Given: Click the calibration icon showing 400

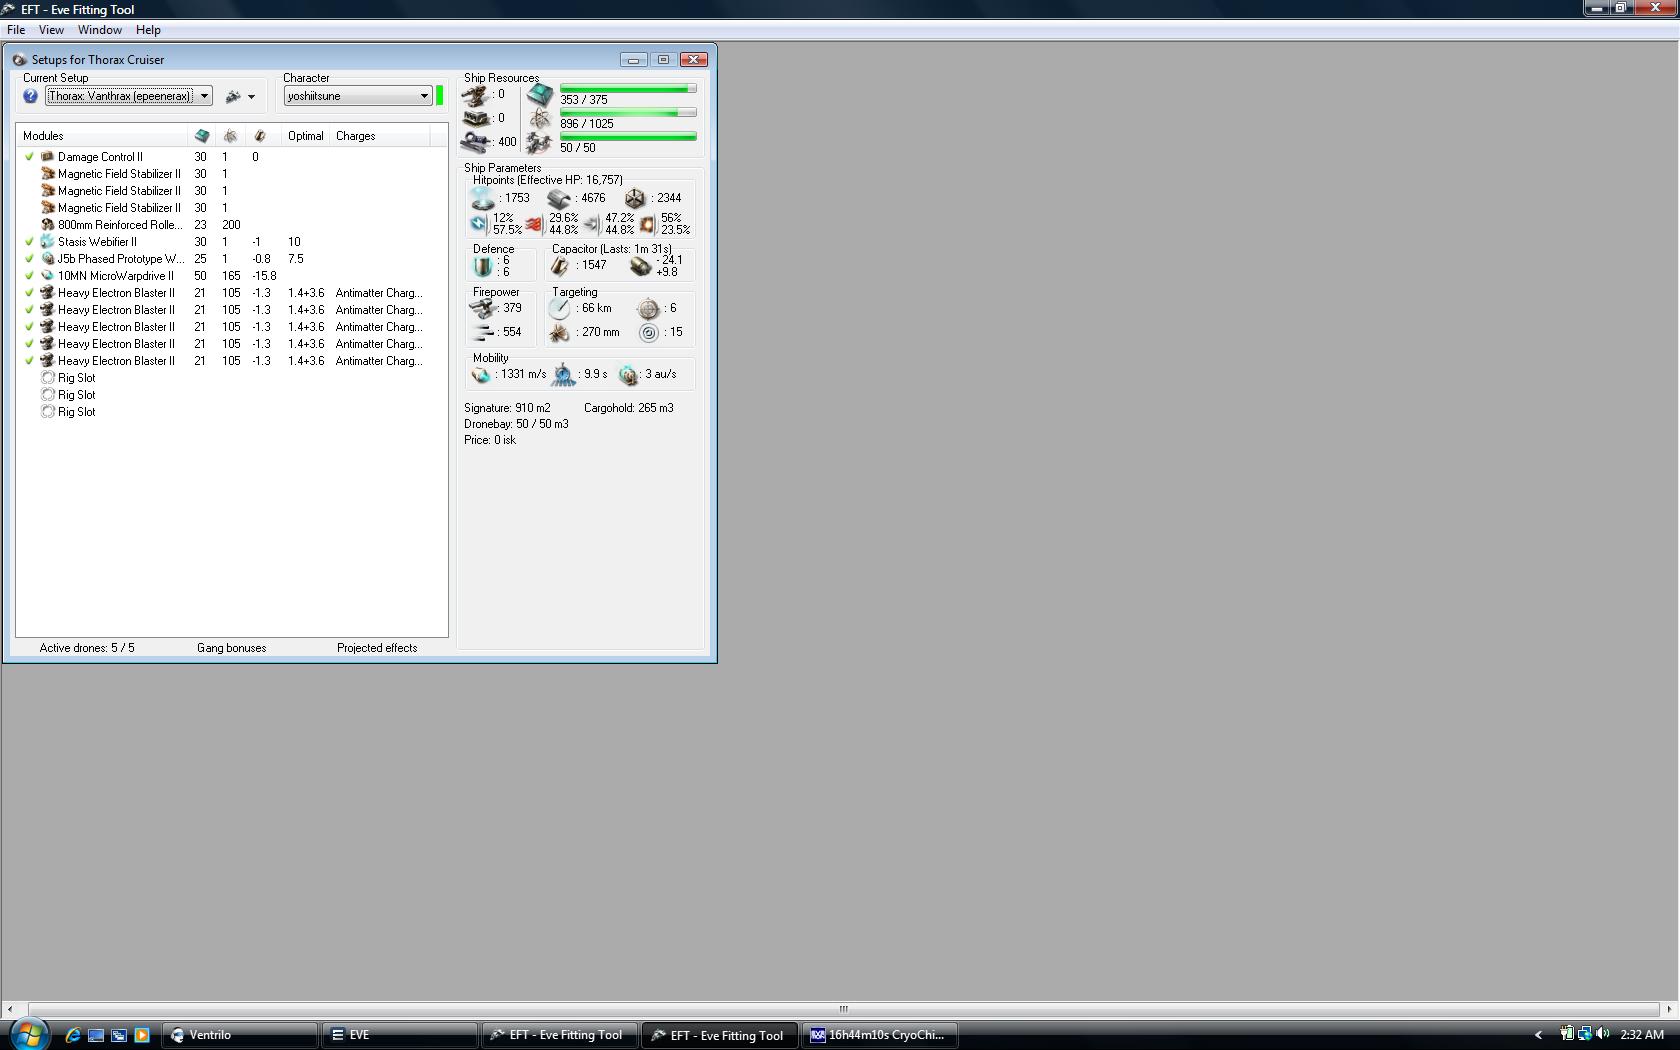Looking at the screenshot, I should point(476,143).
